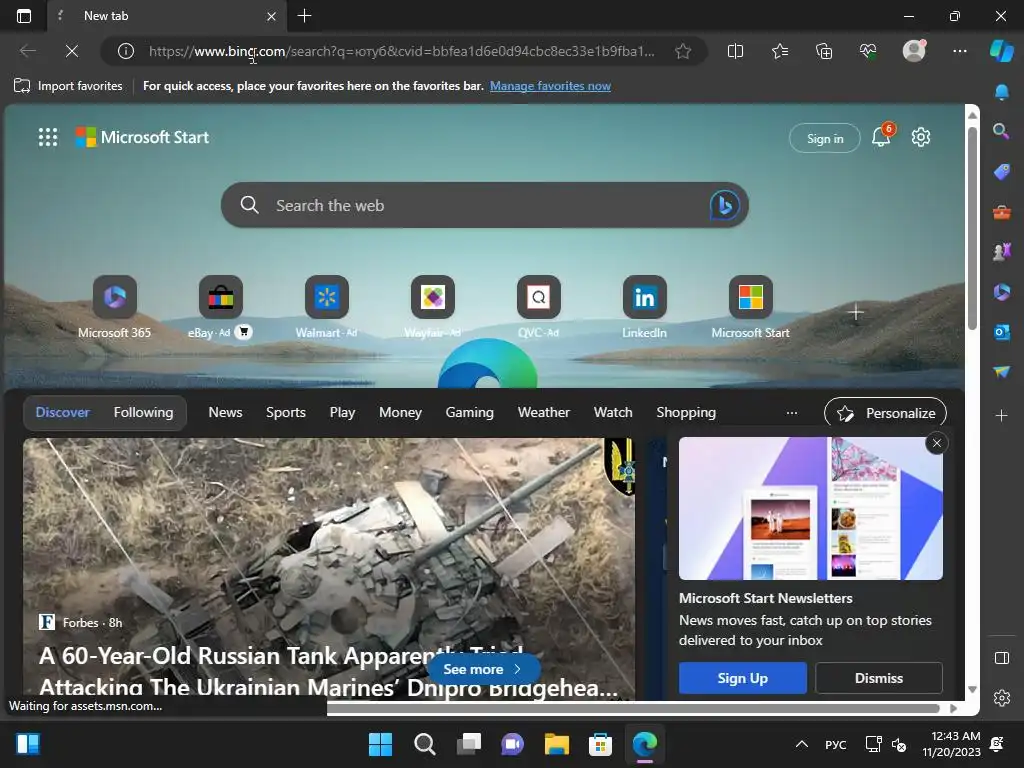
Task: Stop loading the page
Action: [x=72, y=51]
